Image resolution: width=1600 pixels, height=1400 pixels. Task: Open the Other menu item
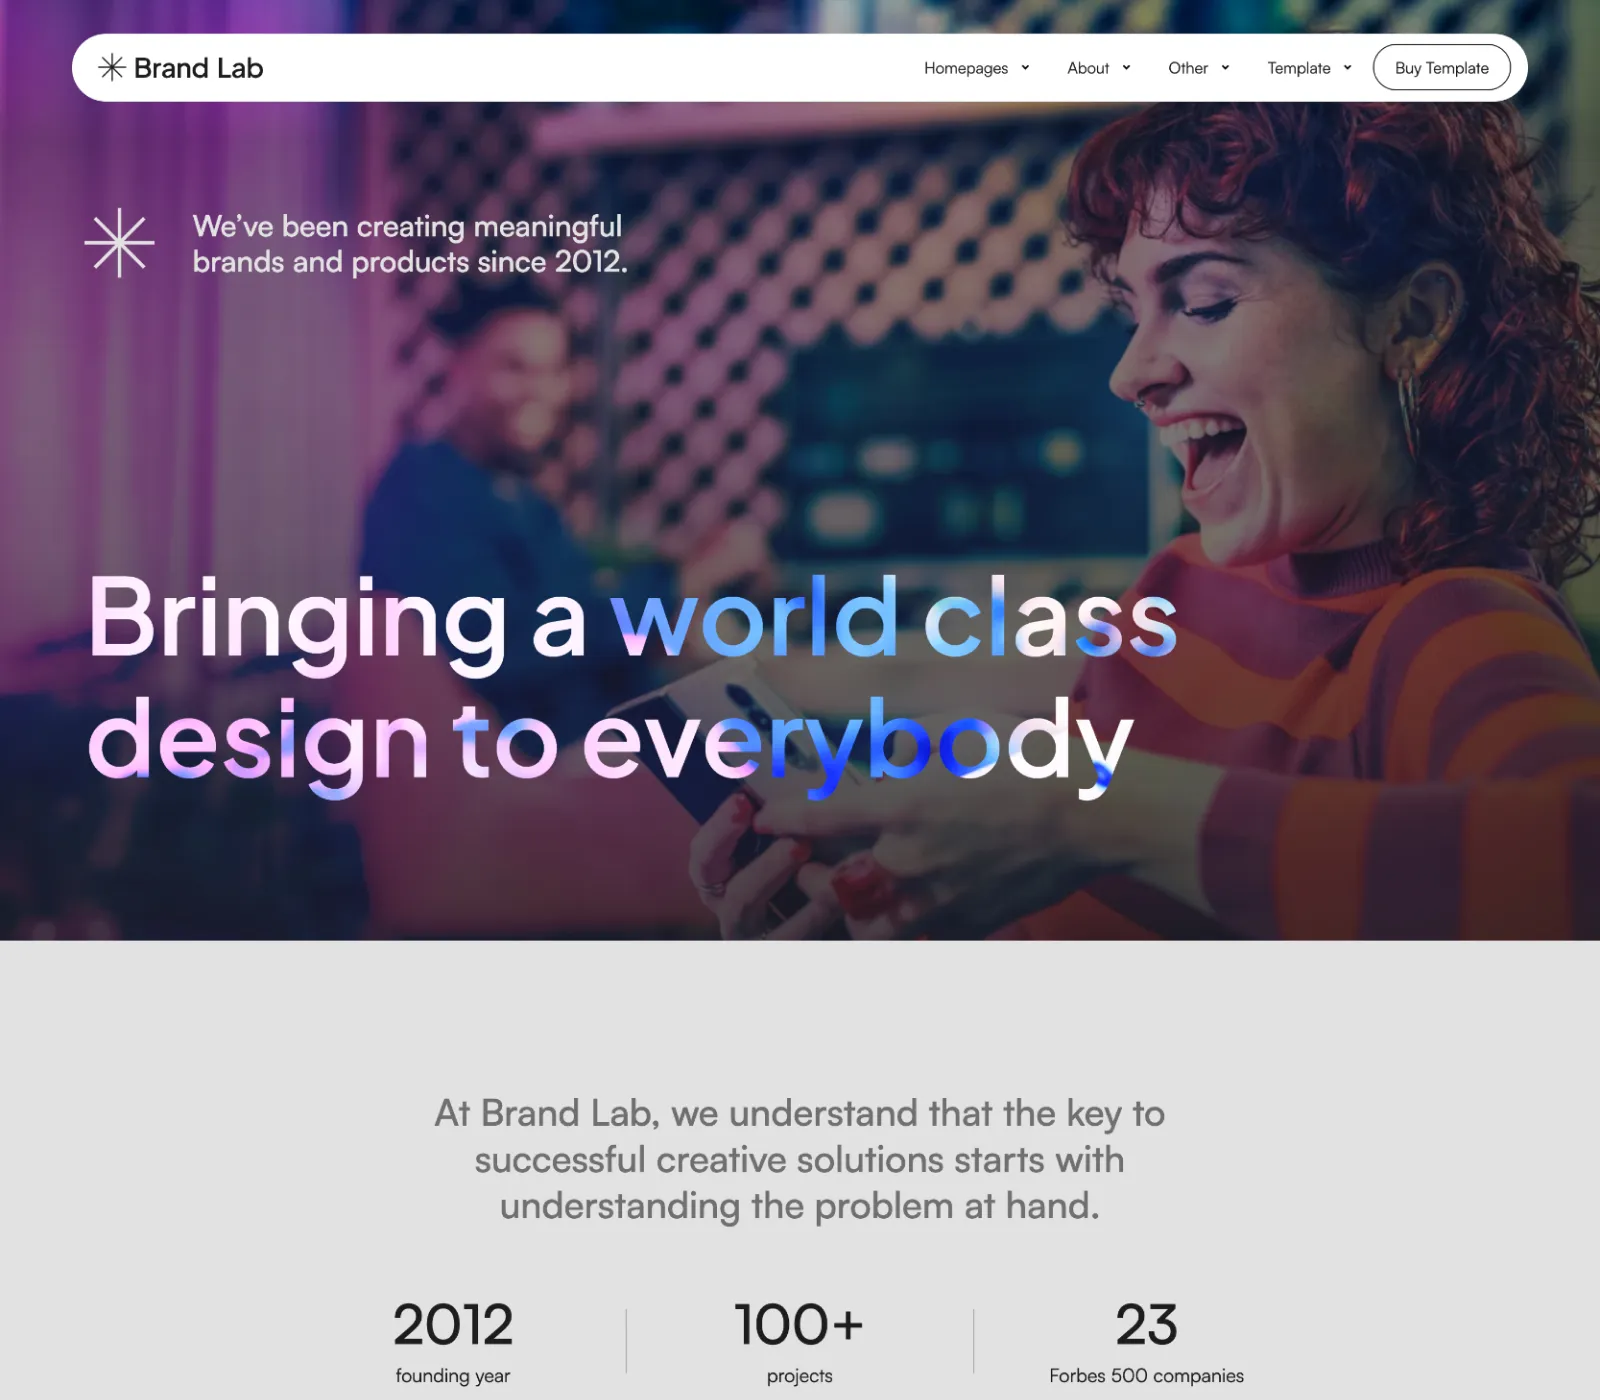click(x=1188, y=68)
